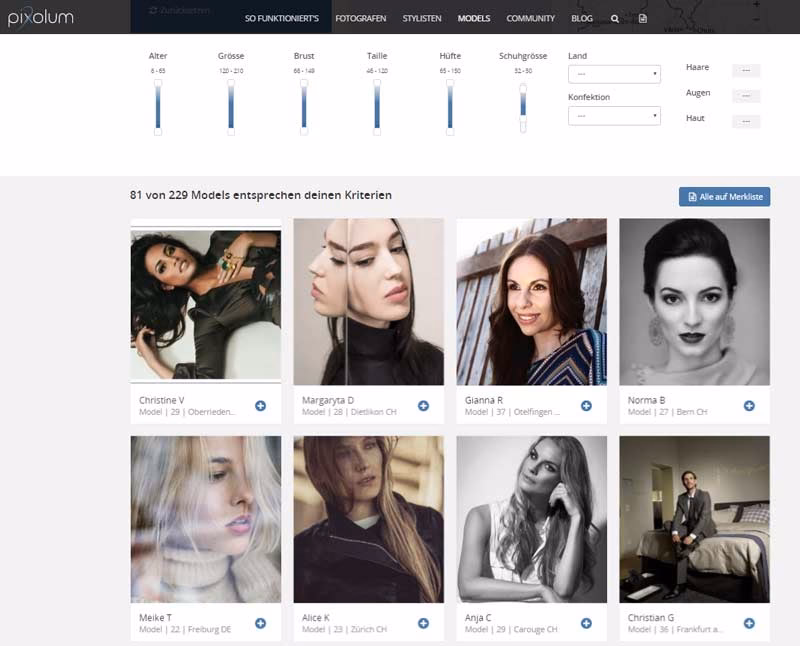Open the watchlist document icon in navbar
The width and height of the screenshot is (800, 646).
[642, 18]
